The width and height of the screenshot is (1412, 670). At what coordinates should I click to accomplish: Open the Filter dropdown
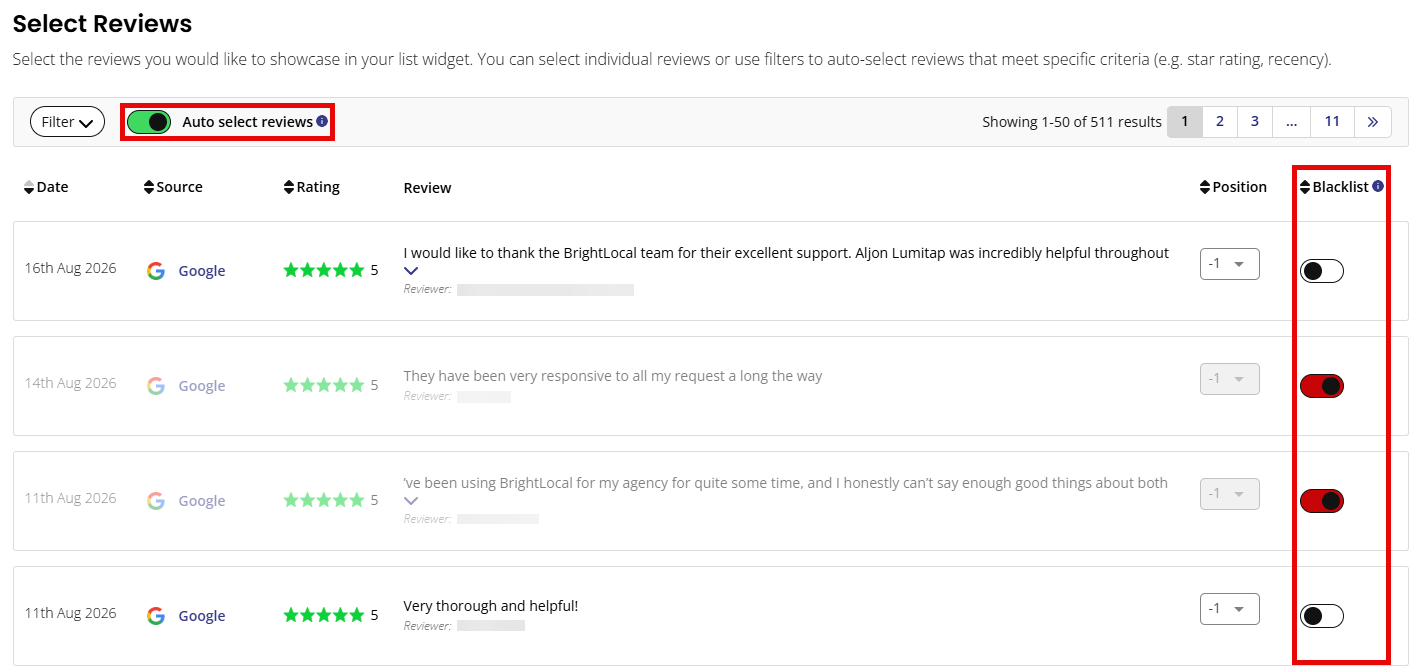click(x=67, y=122)
